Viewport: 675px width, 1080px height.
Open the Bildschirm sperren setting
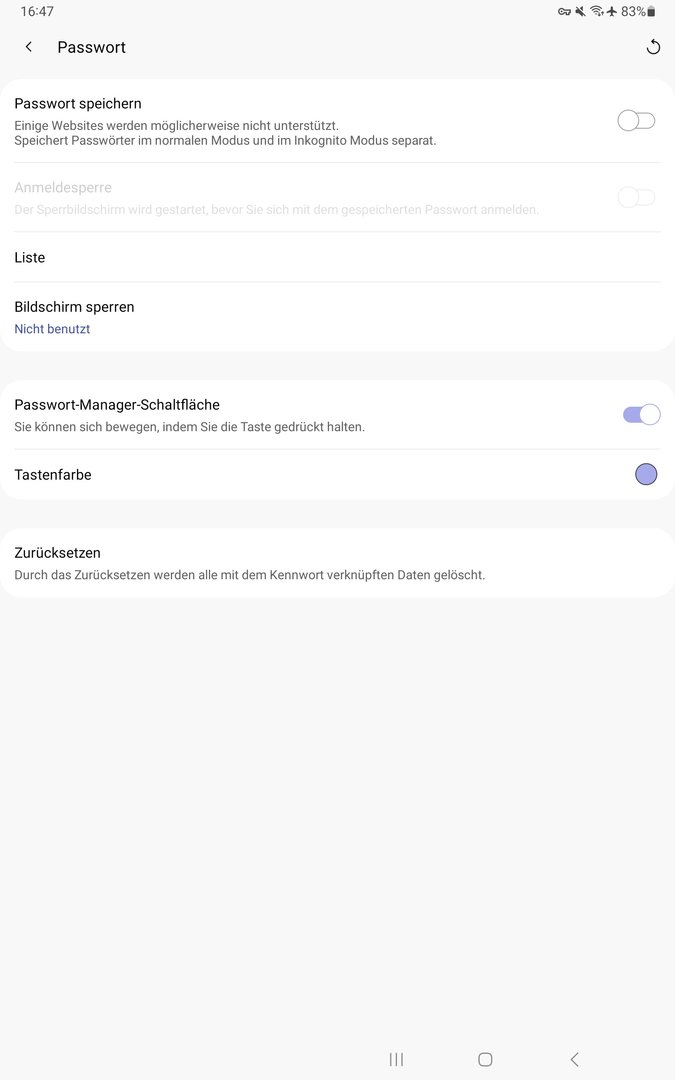point(74,307)
